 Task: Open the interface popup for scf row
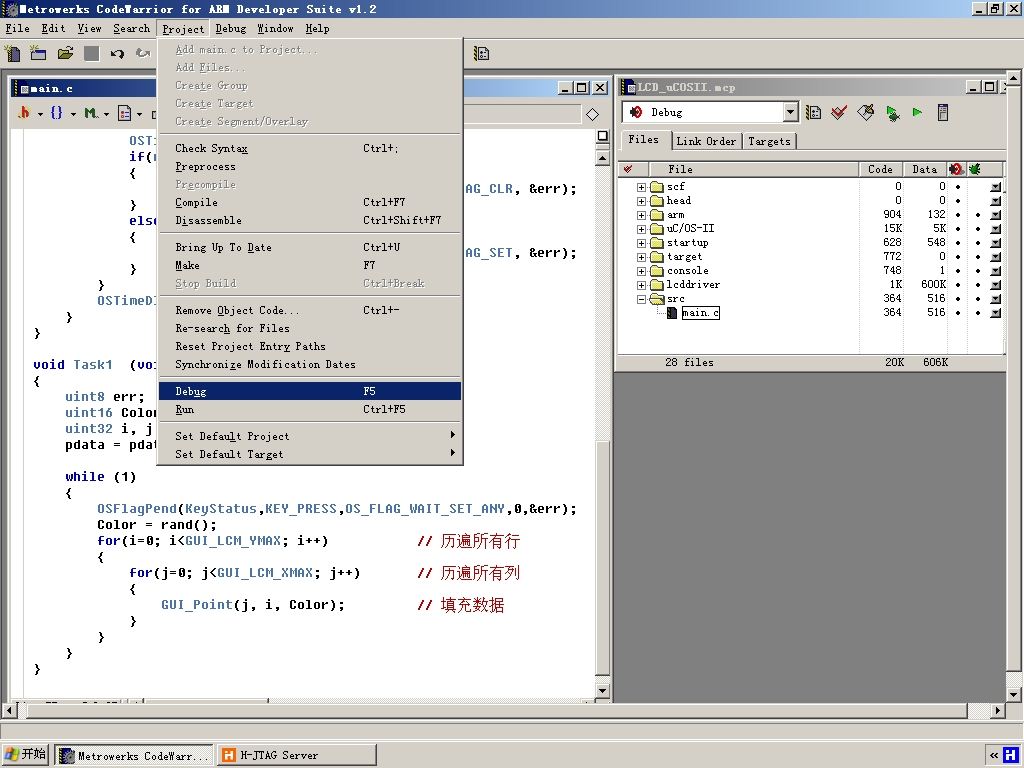tap(995, 187)
